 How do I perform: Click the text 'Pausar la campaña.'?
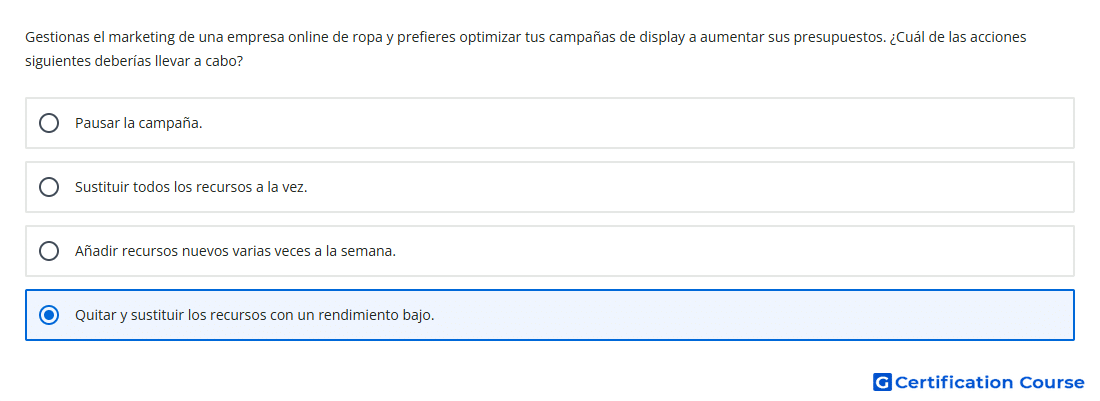tap(139, 123)
